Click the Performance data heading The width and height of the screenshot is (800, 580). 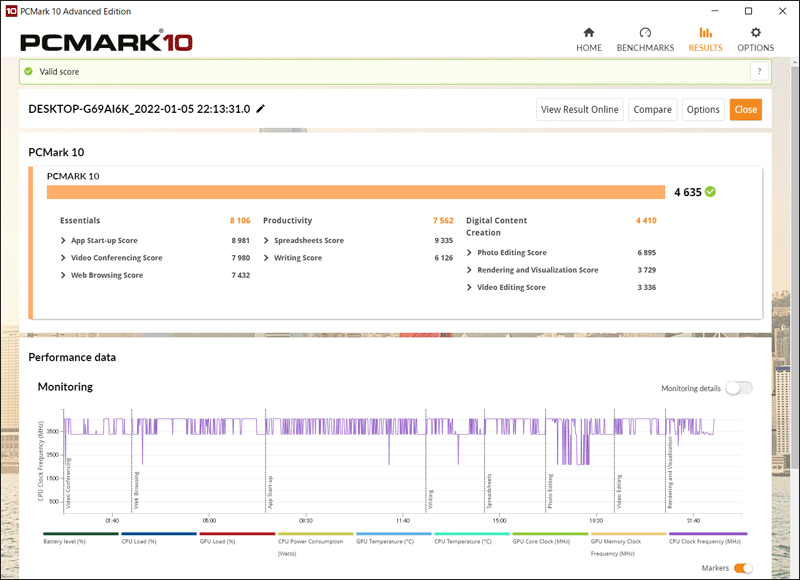click(72, 357)
